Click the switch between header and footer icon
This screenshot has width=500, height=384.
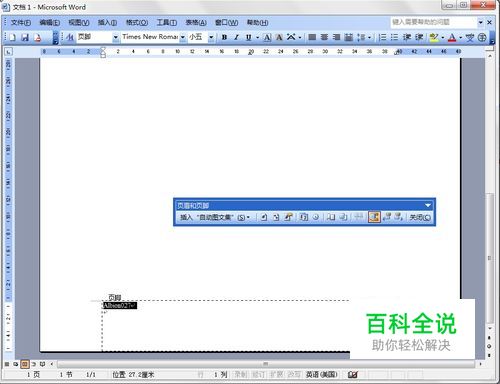click(374, 217)
